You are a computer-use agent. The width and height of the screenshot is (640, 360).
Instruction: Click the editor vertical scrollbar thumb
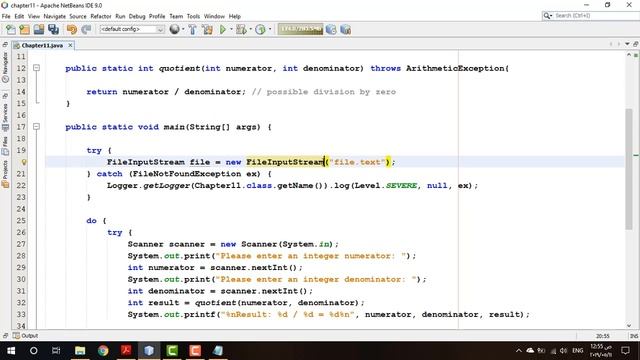(x=629, y=169)
